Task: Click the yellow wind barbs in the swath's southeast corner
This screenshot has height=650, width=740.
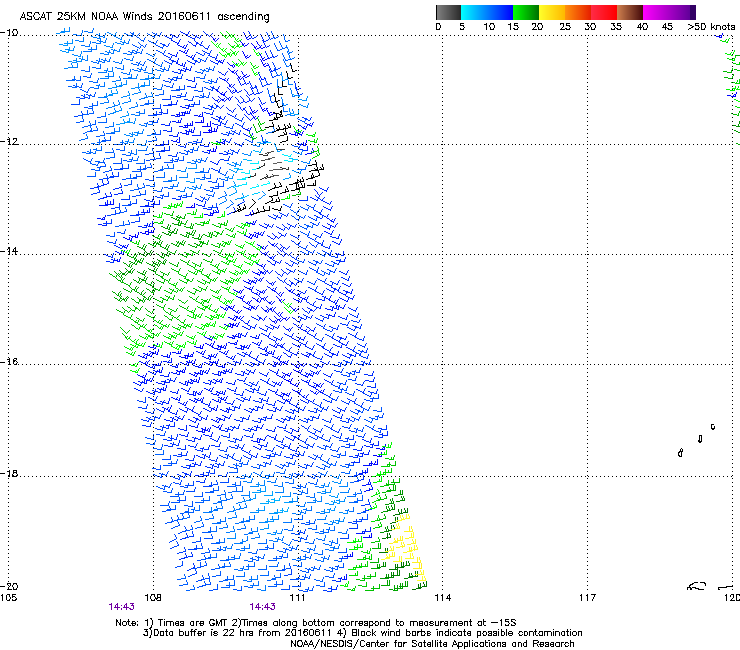Action: coord(406,548)
